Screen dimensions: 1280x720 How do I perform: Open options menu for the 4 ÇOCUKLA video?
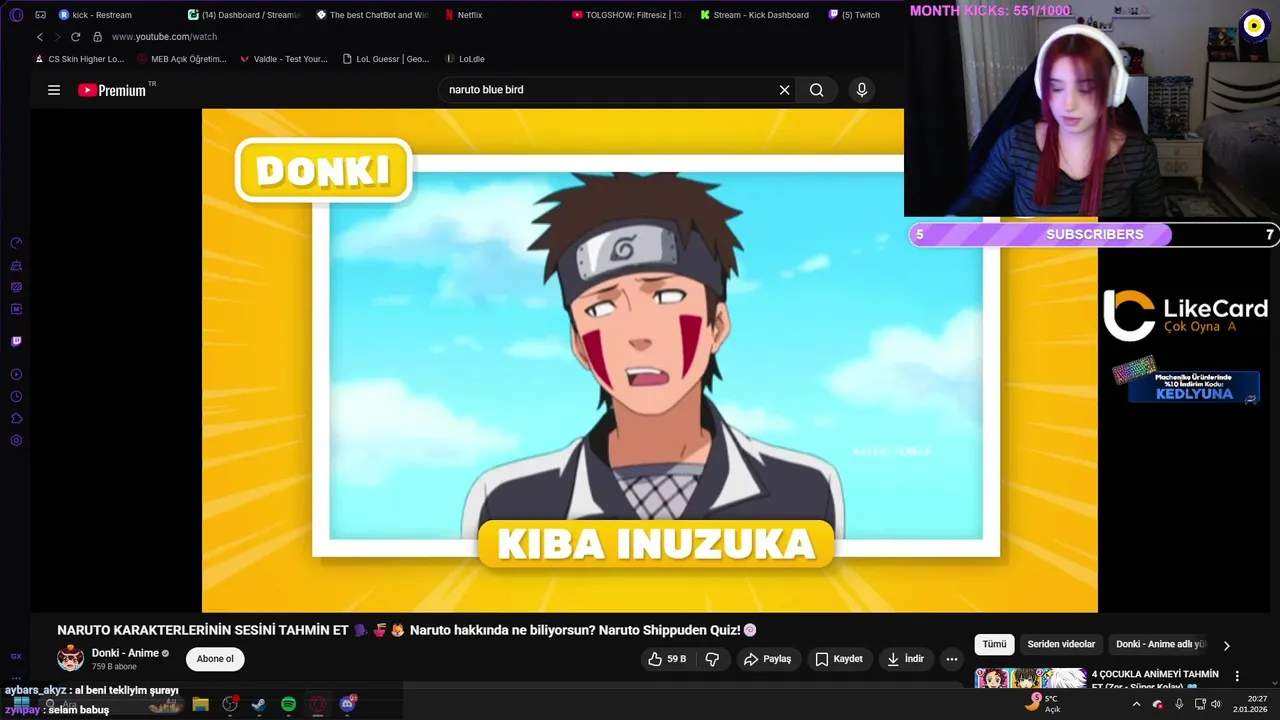click(1237, 676)
